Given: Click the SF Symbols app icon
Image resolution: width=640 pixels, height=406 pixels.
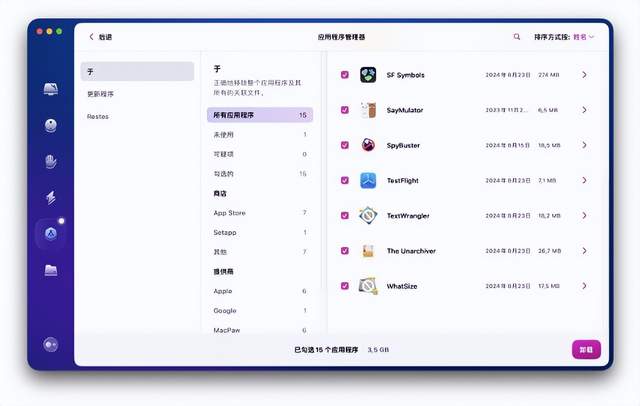Looking at the screenshot, I should pyautogui.click(x=368, y=75).
